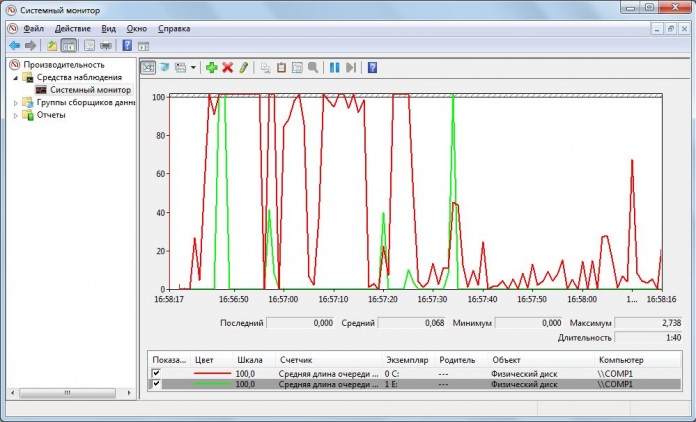
Task: Open the Действие menu
Action: tap(72, 29)
